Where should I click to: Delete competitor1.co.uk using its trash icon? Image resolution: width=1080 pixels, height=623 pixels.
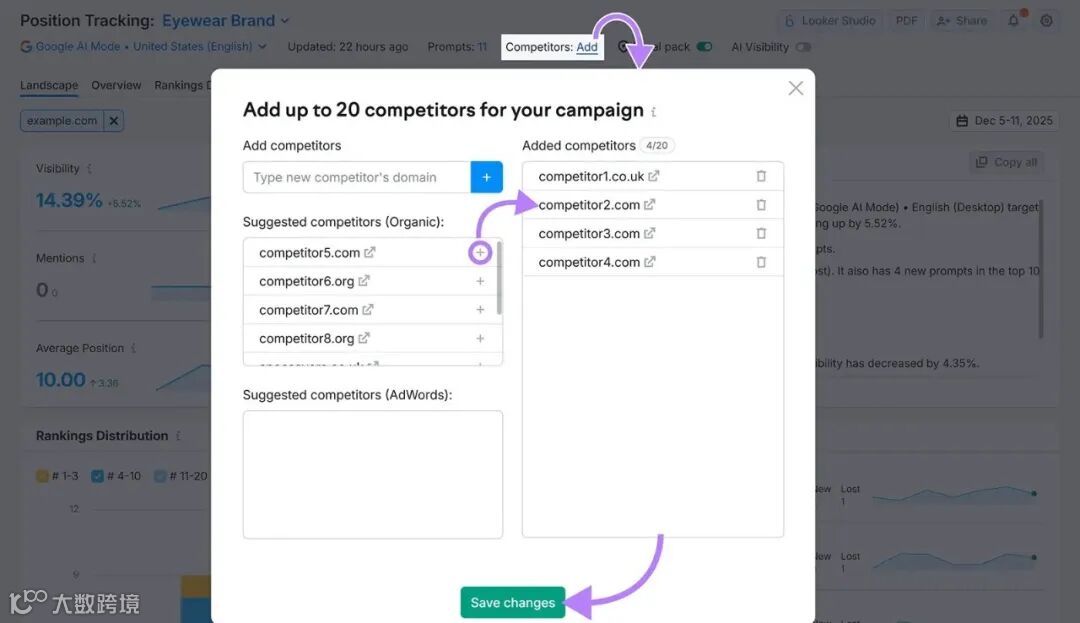[761, 176]
